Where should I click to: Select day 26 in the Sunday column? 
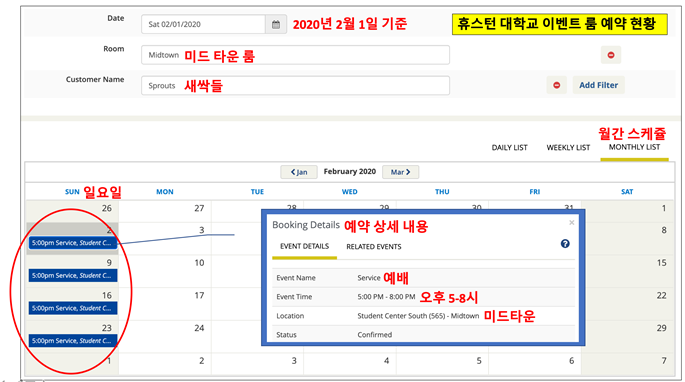[107, 208]
